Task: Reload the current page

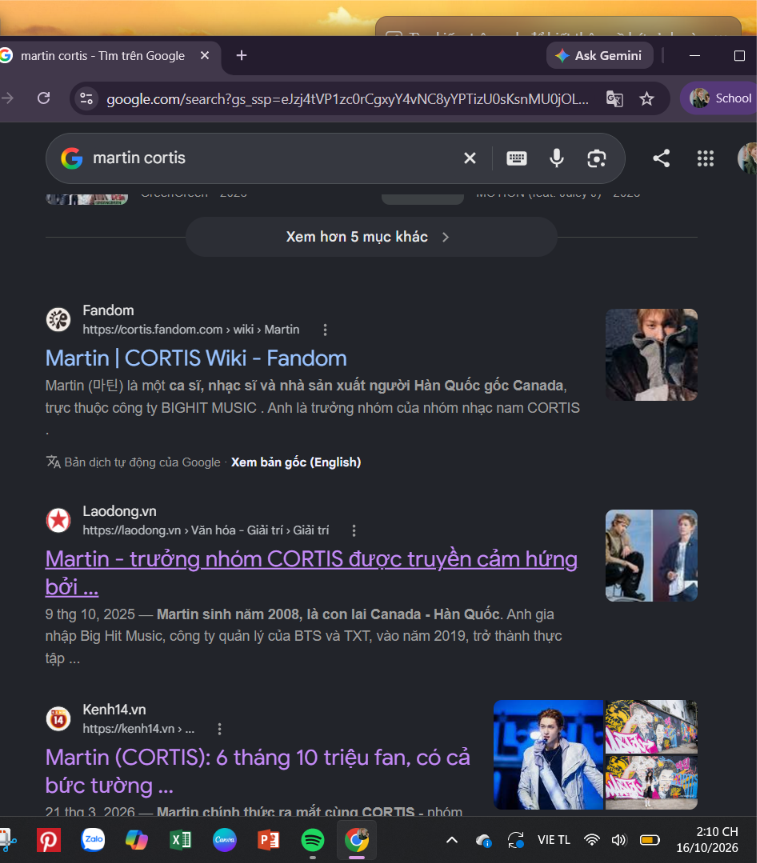Action: point(43,99)
